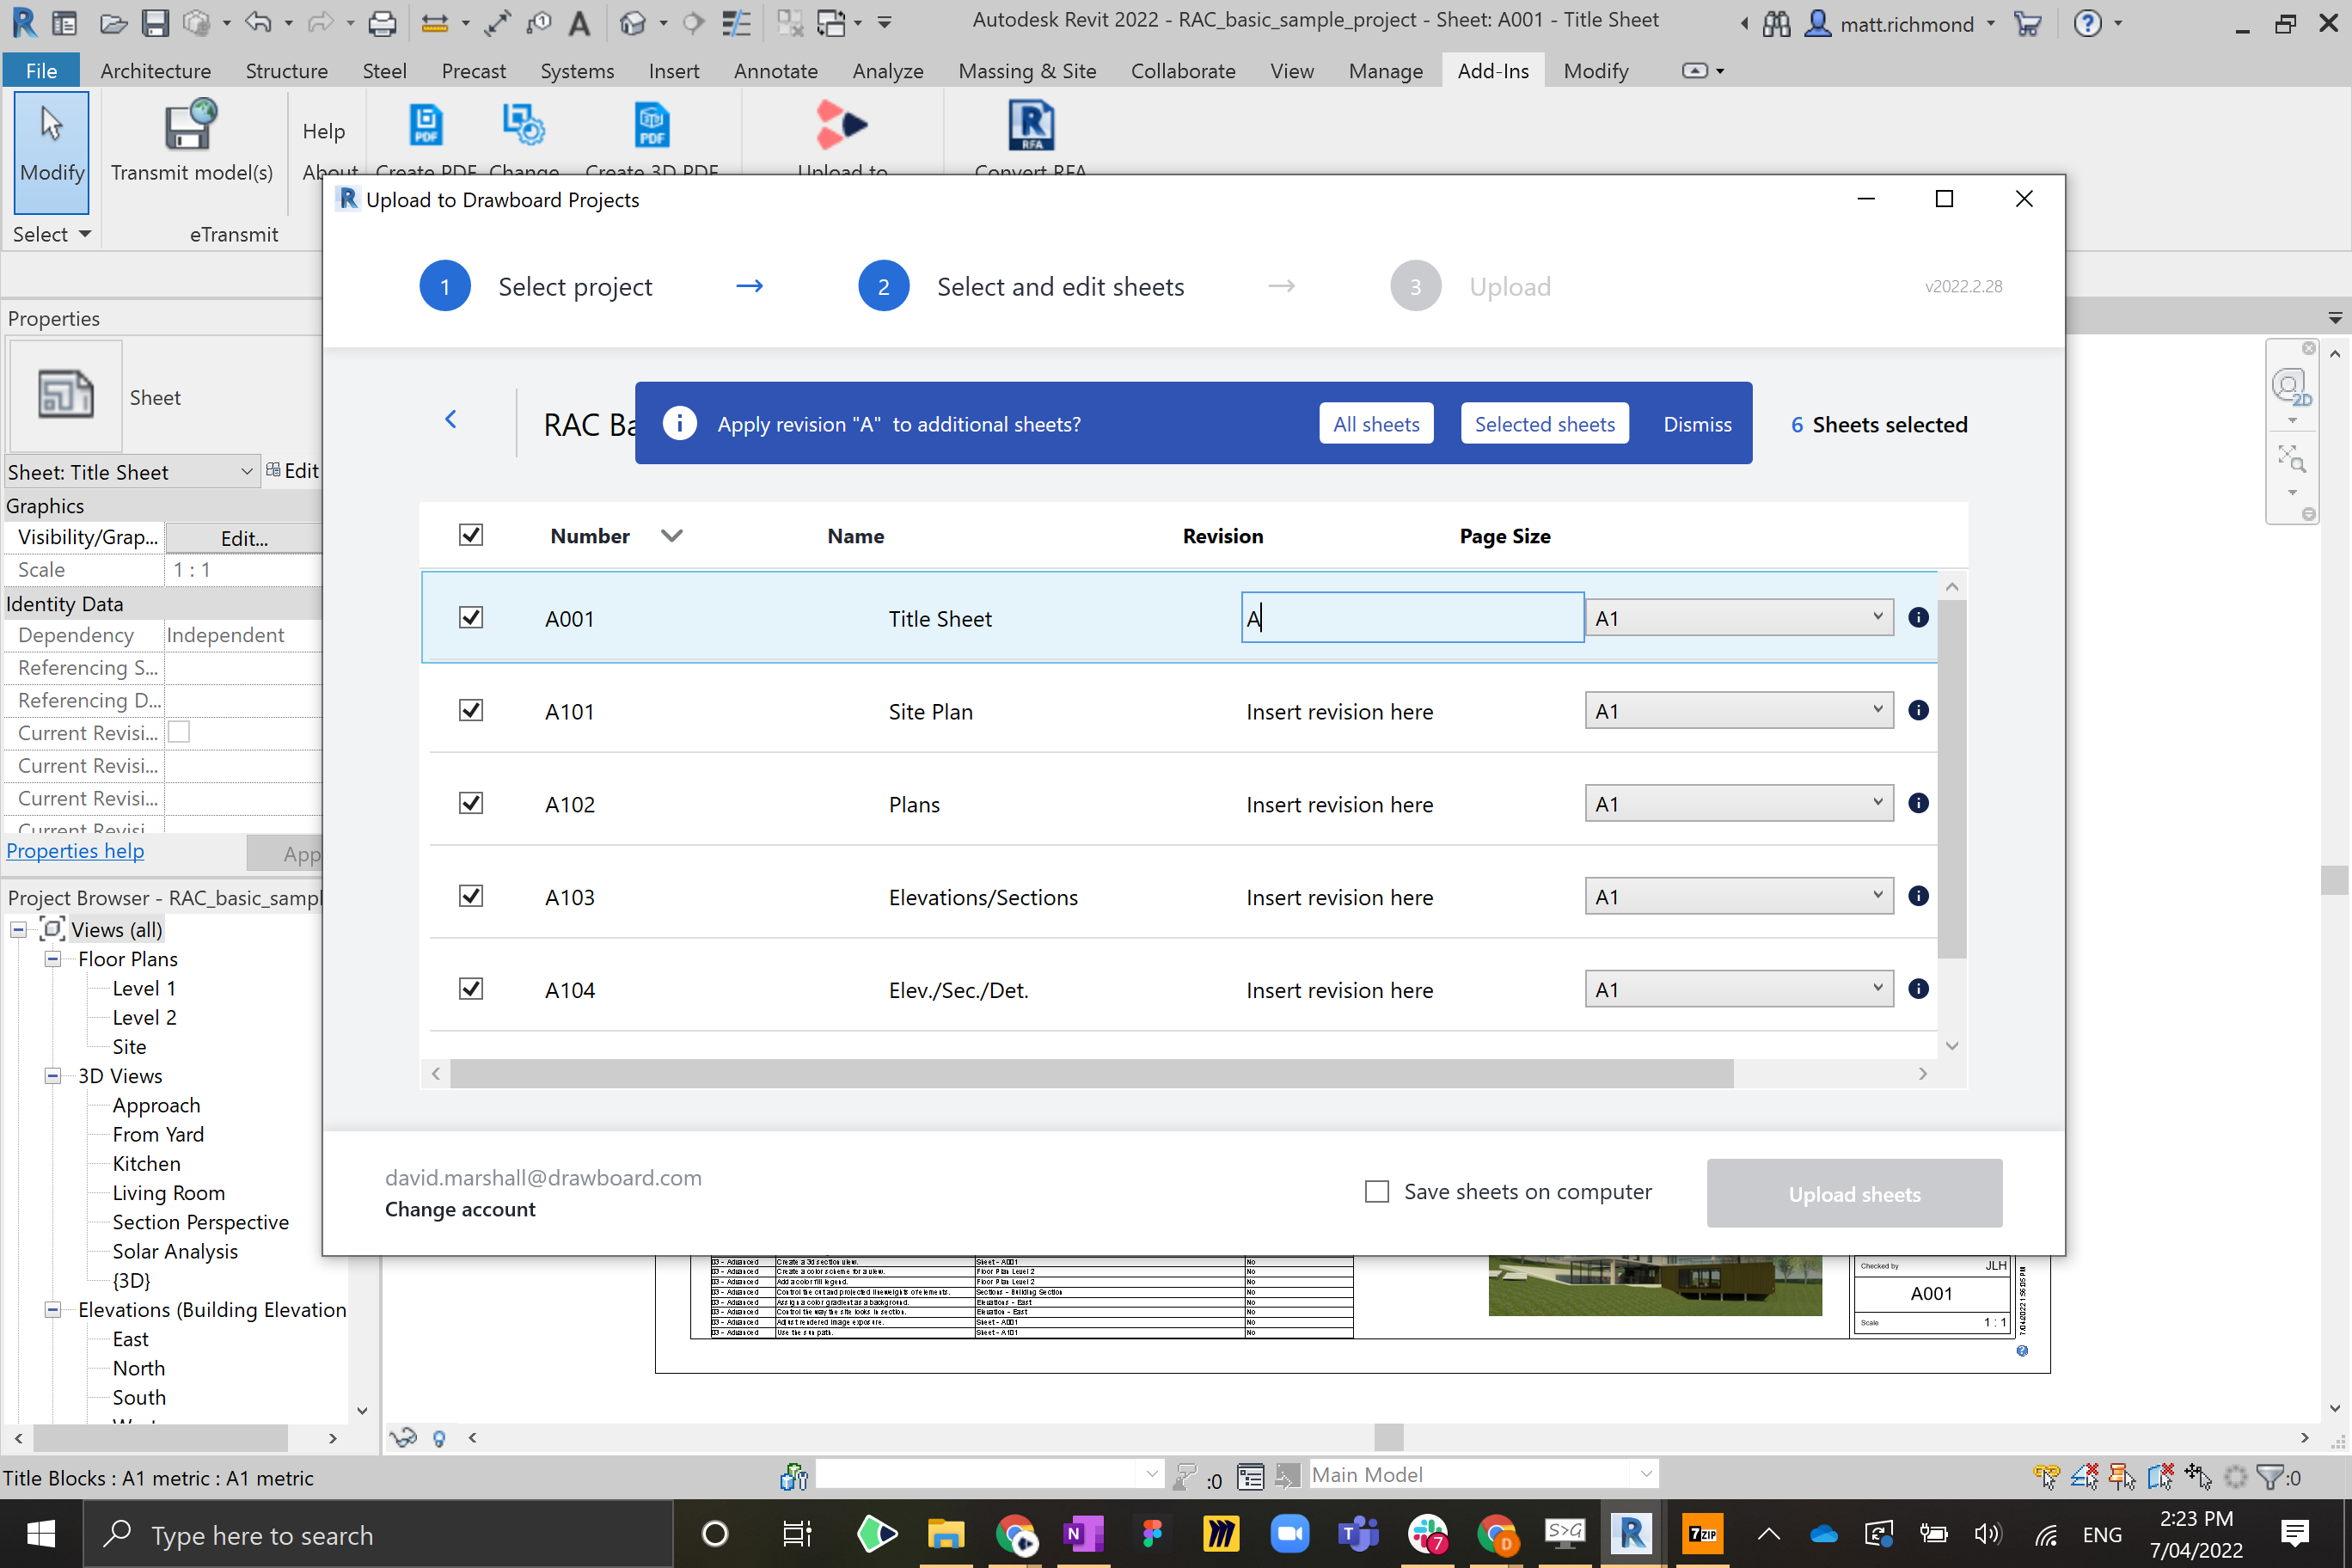Click the back arrow beside project name
Screen dimensions: 2352x1568
coord(451,419)
